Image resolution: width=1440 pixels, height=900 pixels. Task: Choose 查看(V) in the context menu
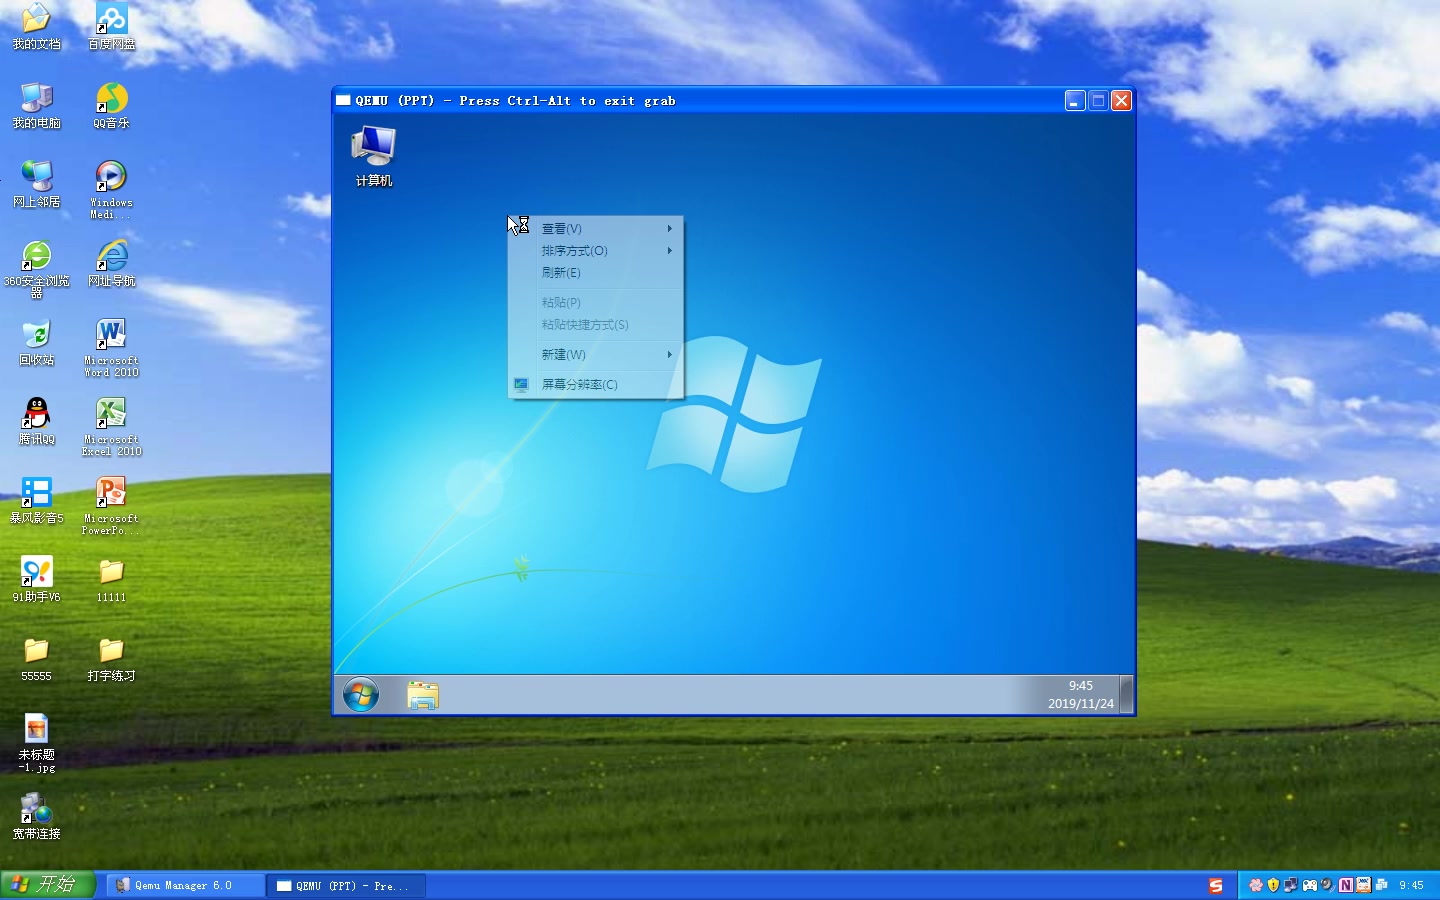[x=596, y=229]
